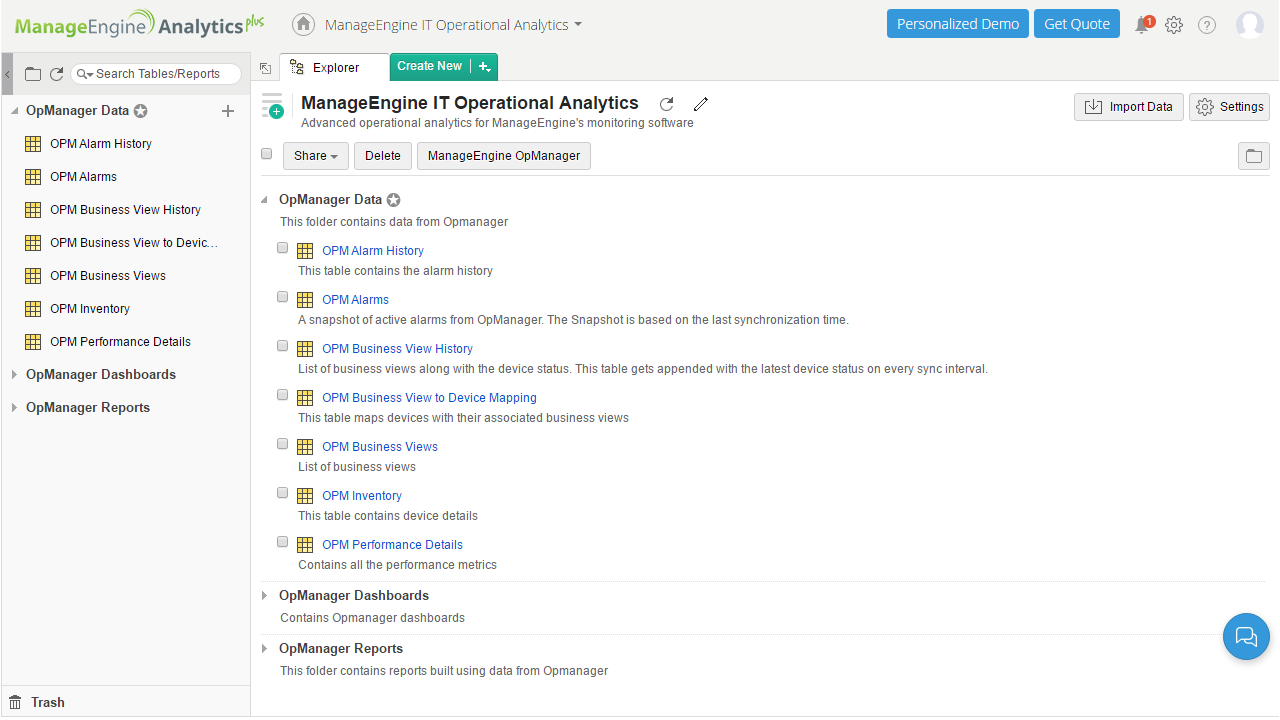Viewport: 1280px width, 720px height.
Task: Open the Share dropdown
Action: click(316, 156)
